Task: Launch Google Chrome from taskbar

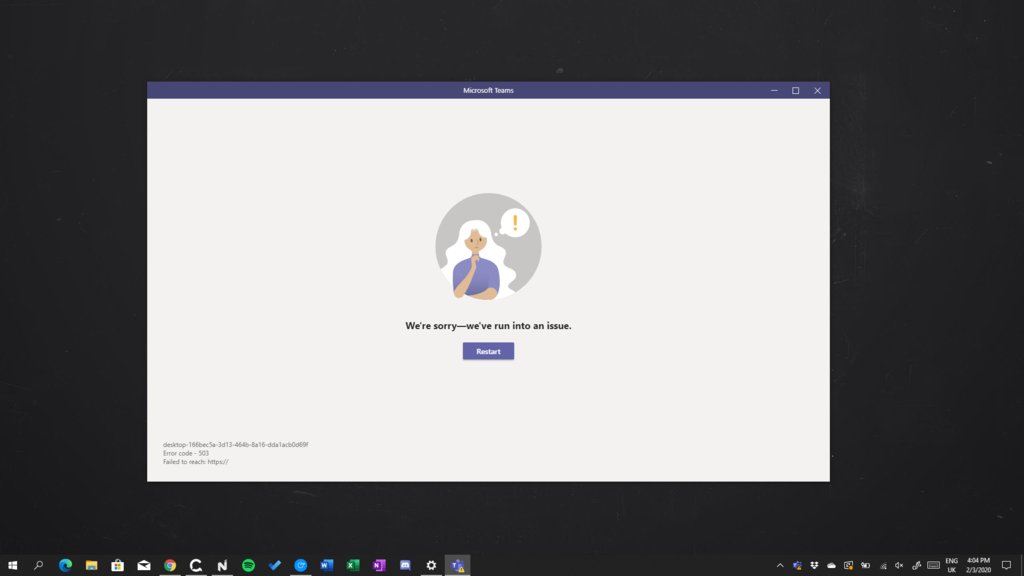Action: coord(170,565)
